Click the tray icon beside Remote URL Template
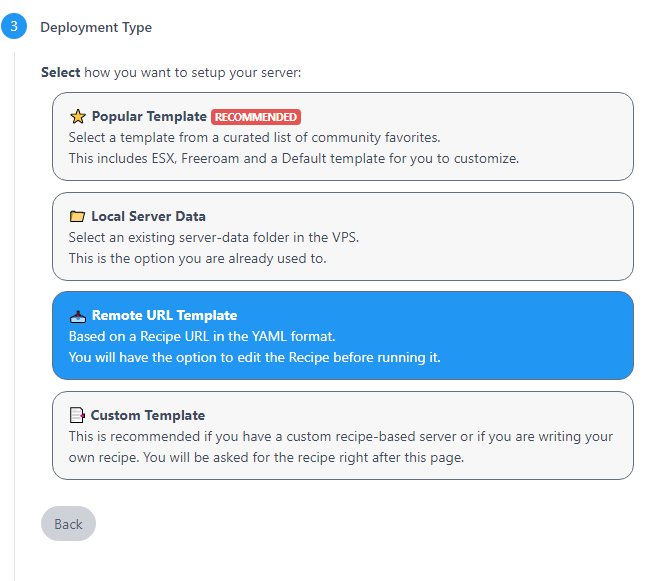The image size is (668, 581). pyautogui.click(x=78, y=316)
